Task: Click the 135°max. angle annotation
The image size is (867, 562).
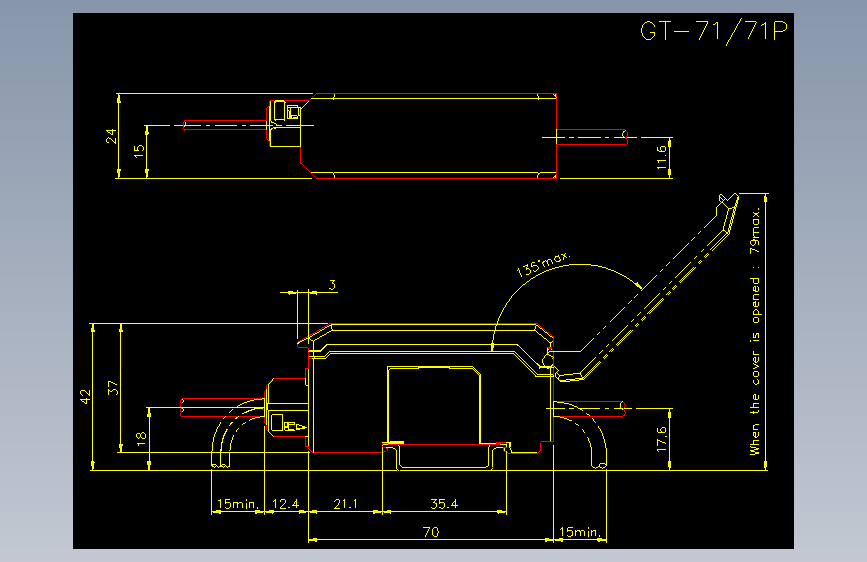Action: pos(542,263)
